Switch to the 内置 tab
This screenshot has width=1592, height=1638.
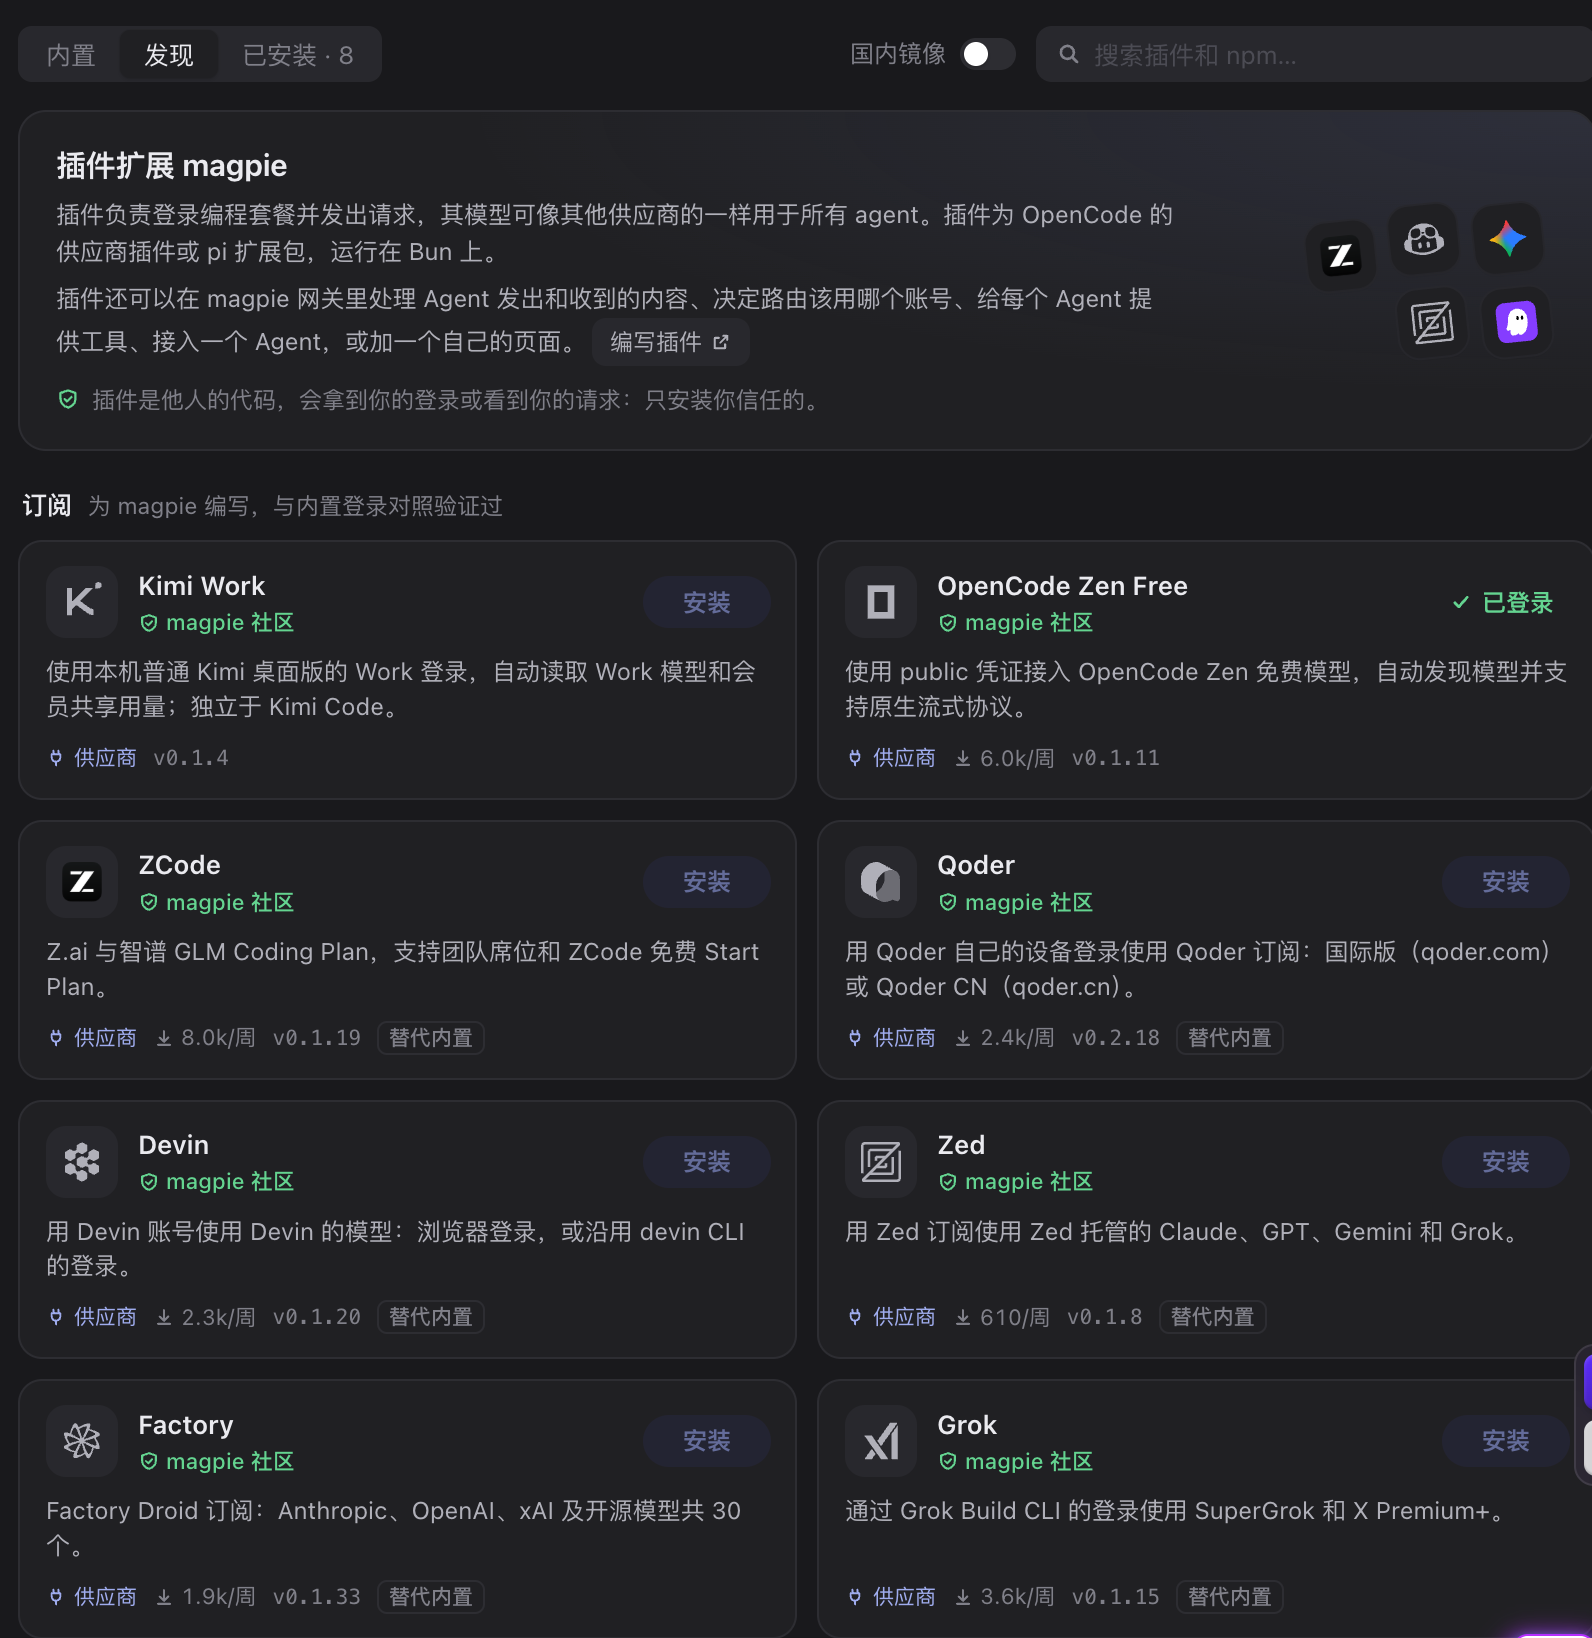click(x=71, y=55)
